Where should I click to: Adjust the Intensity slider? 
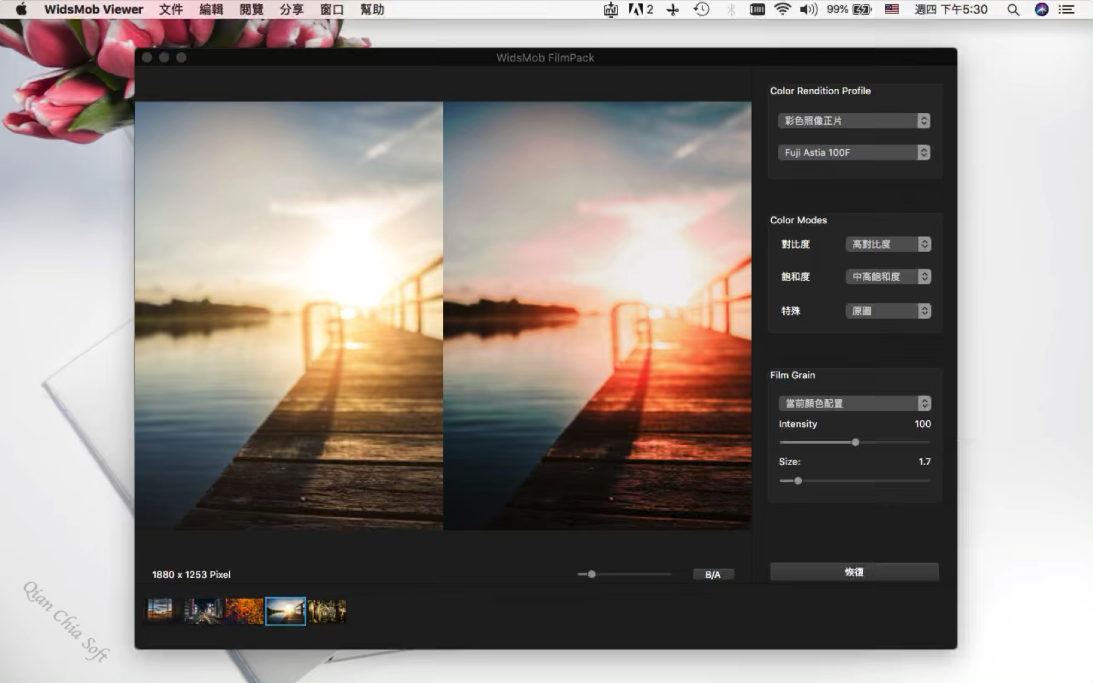(x=855, y=442)
